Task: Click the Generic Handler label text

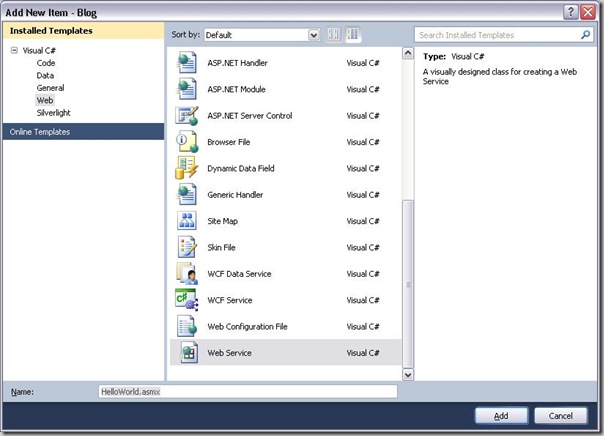Action: tap(235, 195)
